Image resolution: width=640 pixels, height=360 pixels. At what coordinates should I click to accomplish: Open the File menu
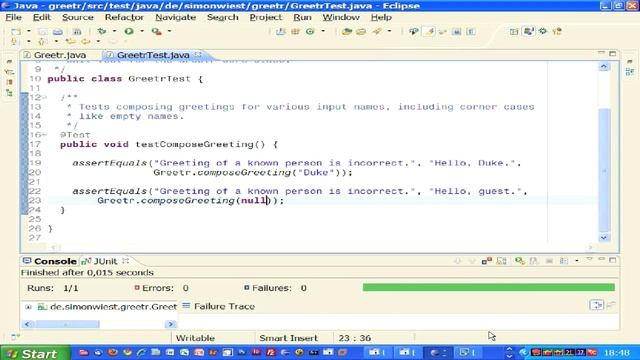[13, 18]
